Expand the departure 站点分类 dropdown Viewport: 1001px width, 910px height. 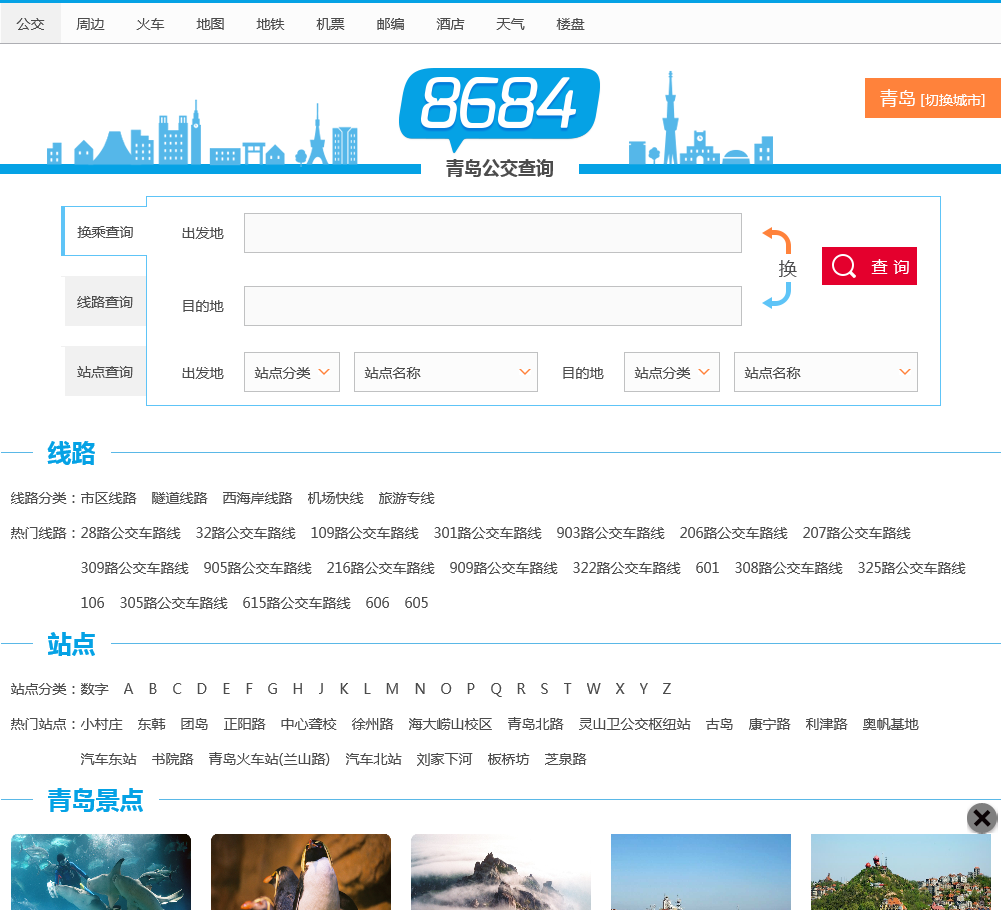tap(292, 372)
